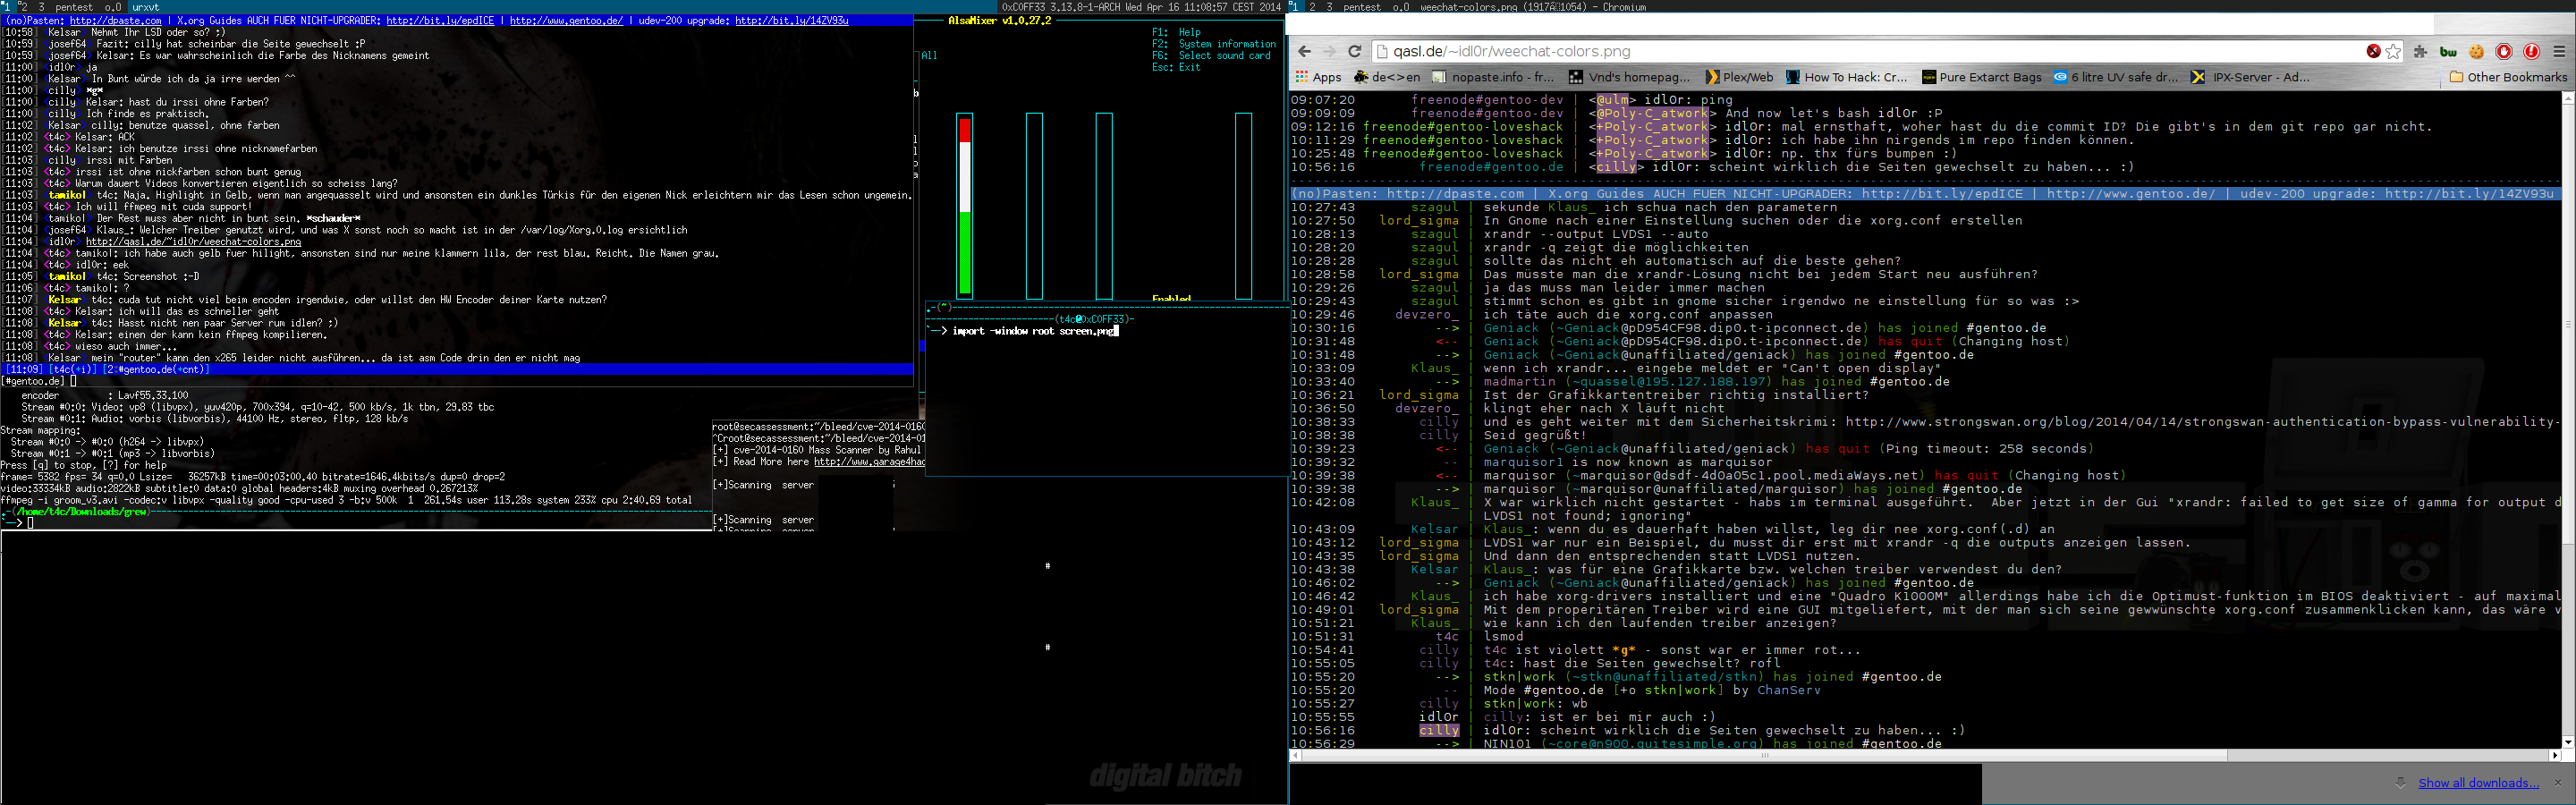Open the http://www.gentoo.de/ link in irssi topic
2576x805 pixels.
point(566,20)
